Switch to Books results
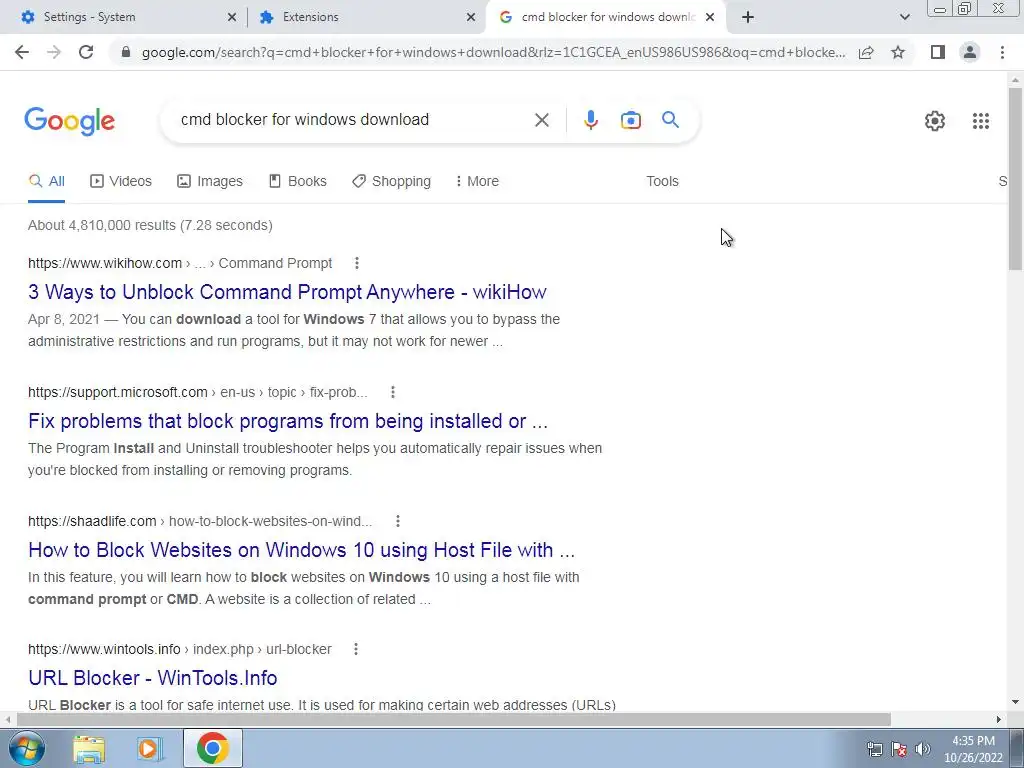The height and width of the screenshot is (768, 1024). coord(298,182)
